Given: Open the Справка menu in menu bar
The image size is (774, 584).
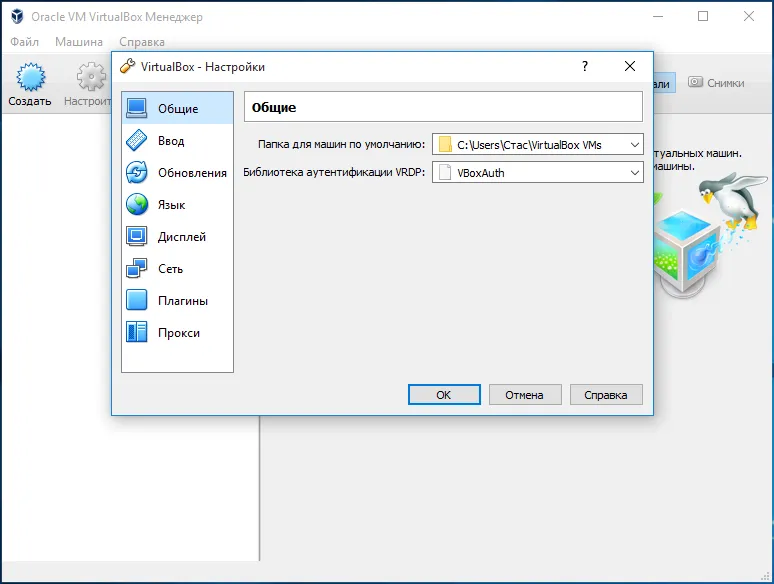Looking at the screenshot, I should coord(142,42).
